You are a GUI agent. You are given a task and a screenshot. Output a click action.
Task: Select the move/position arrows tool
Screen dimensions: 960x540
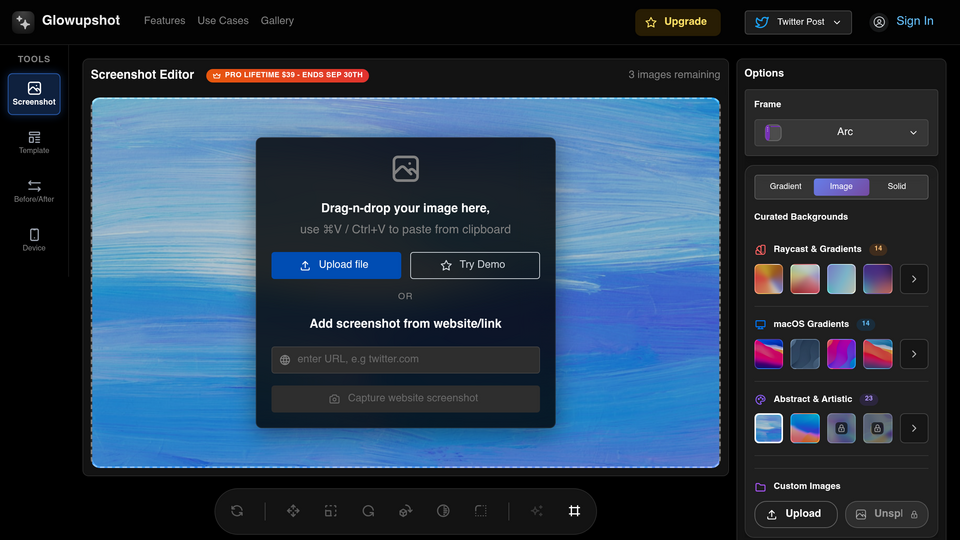tap(293, 511)
